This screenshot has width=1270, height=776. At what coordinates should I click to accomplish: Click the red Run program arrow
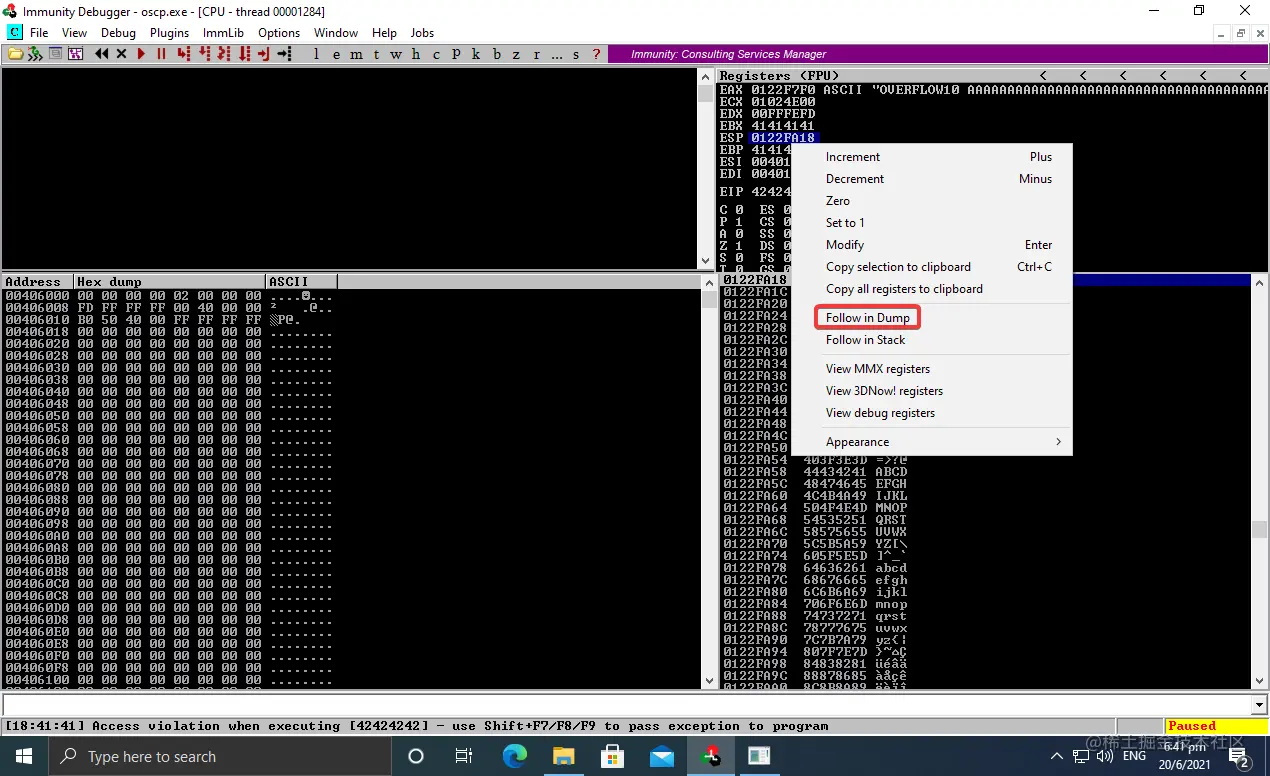tap(141, 54)
